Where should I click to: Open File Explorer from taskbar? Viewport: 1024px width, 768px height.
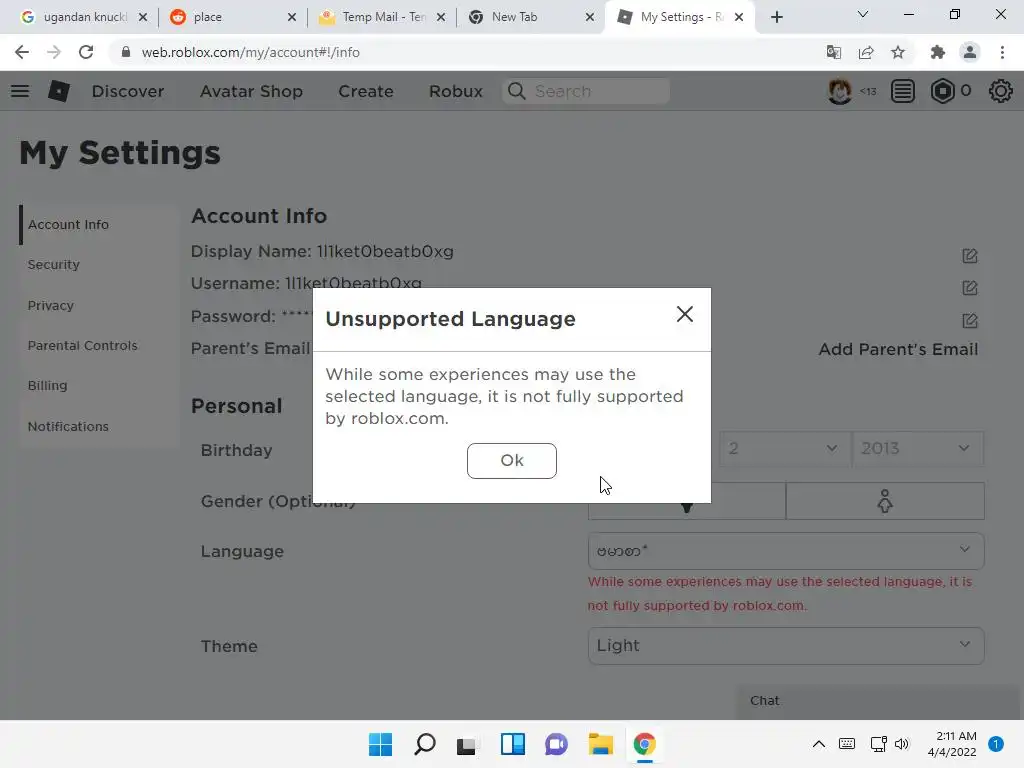pos(601,744)
